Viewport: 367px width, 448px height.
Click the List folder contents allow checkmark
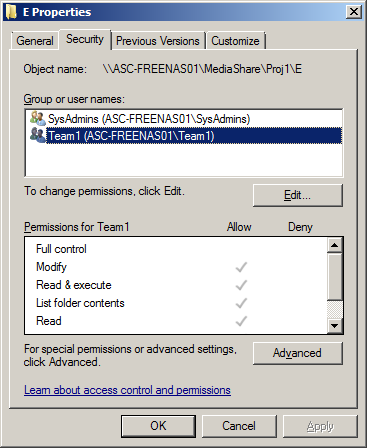pos(241,303)
